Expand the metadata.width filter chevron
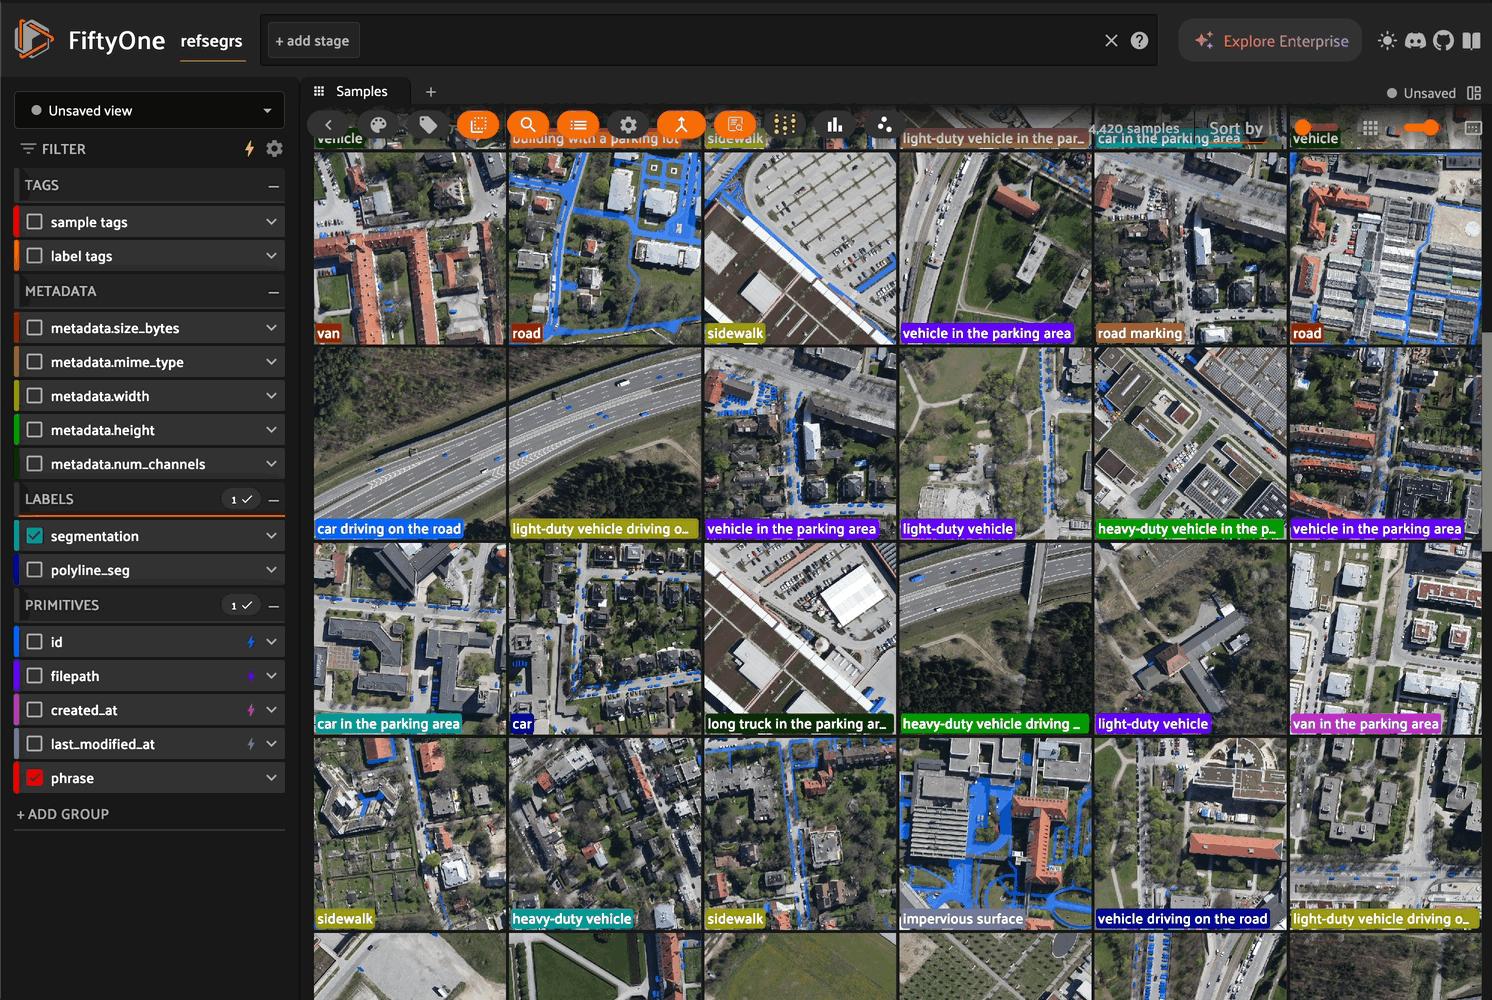Screen dimensions: 1492x1000 click(271, 396)
